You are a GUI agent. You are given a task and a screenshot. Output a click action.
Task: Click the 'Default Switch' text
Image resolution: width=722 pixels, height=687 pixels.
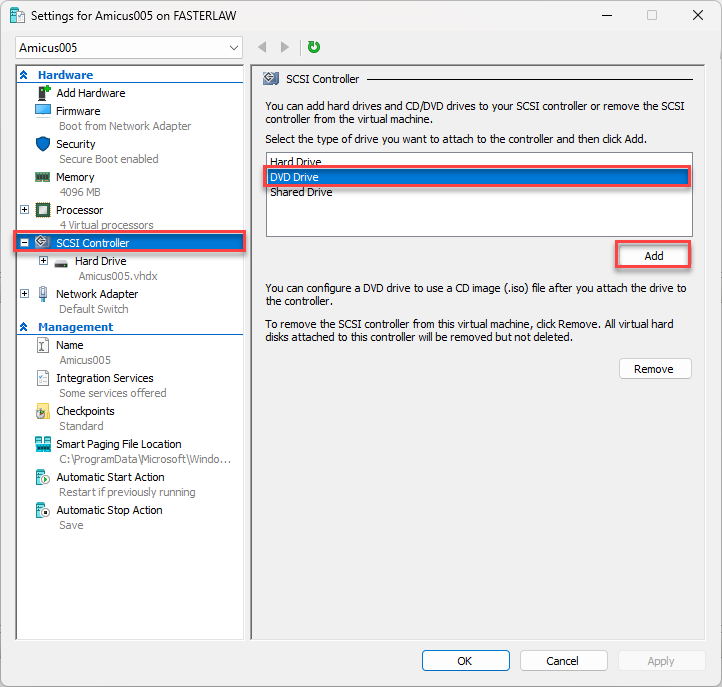(x=93, y=309)
